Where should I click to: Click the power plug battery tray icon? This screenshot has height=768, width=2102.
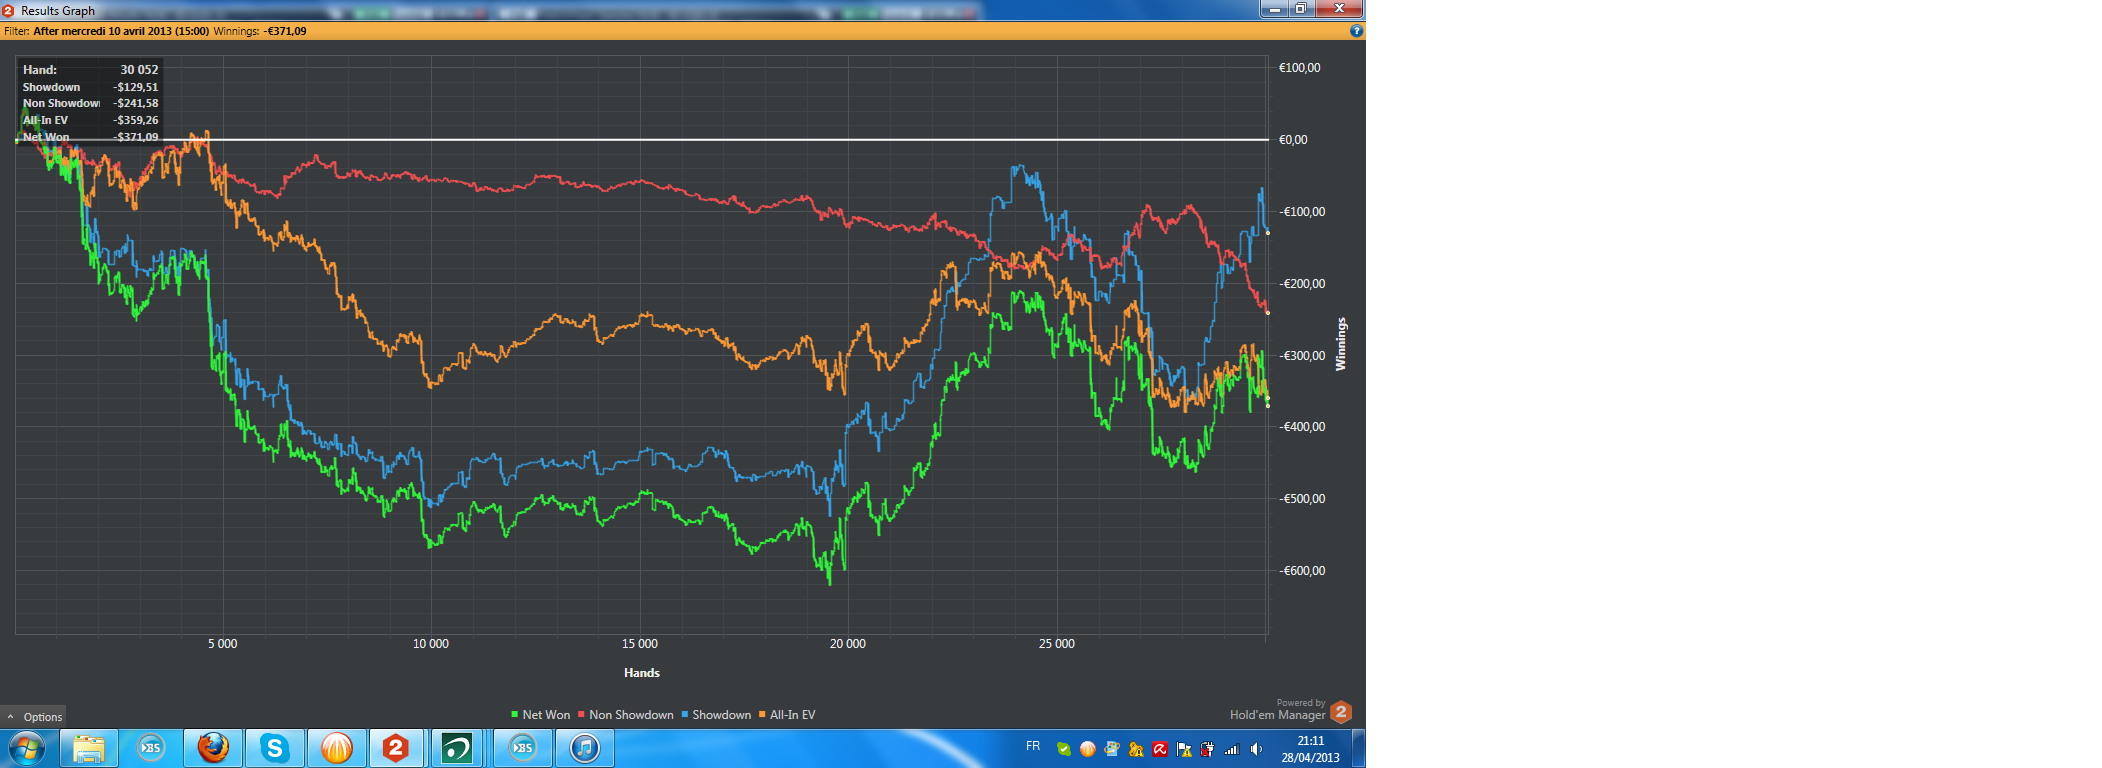(x=1208, y=749)
